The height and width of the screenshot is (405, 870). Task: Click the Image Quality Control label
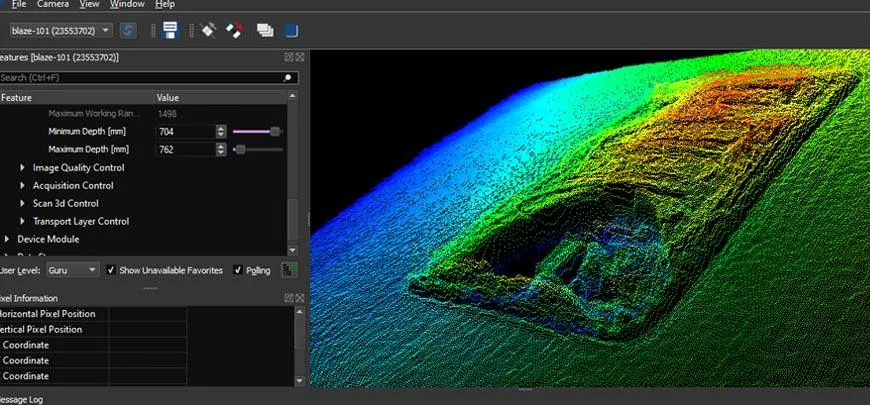tap(78, 168)
